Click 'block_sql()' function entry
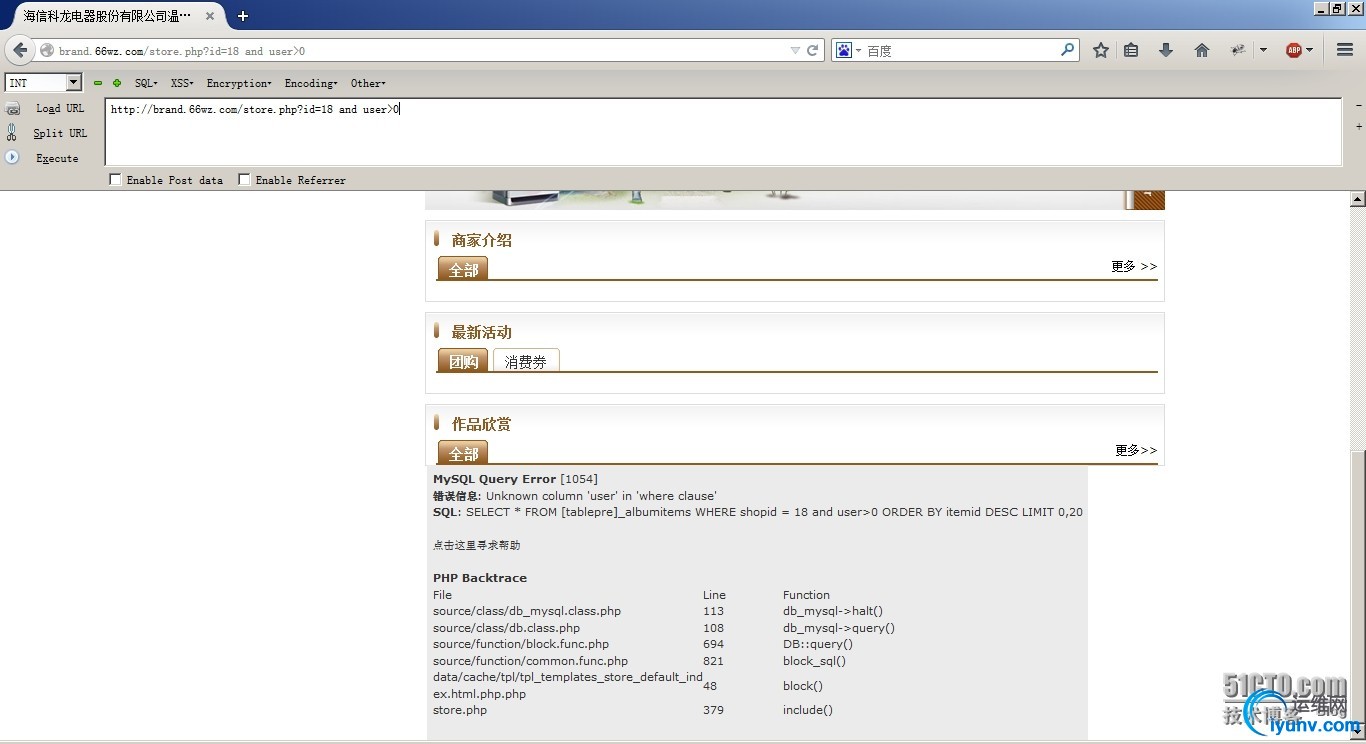1366x744 pixels. click(814, 661)
